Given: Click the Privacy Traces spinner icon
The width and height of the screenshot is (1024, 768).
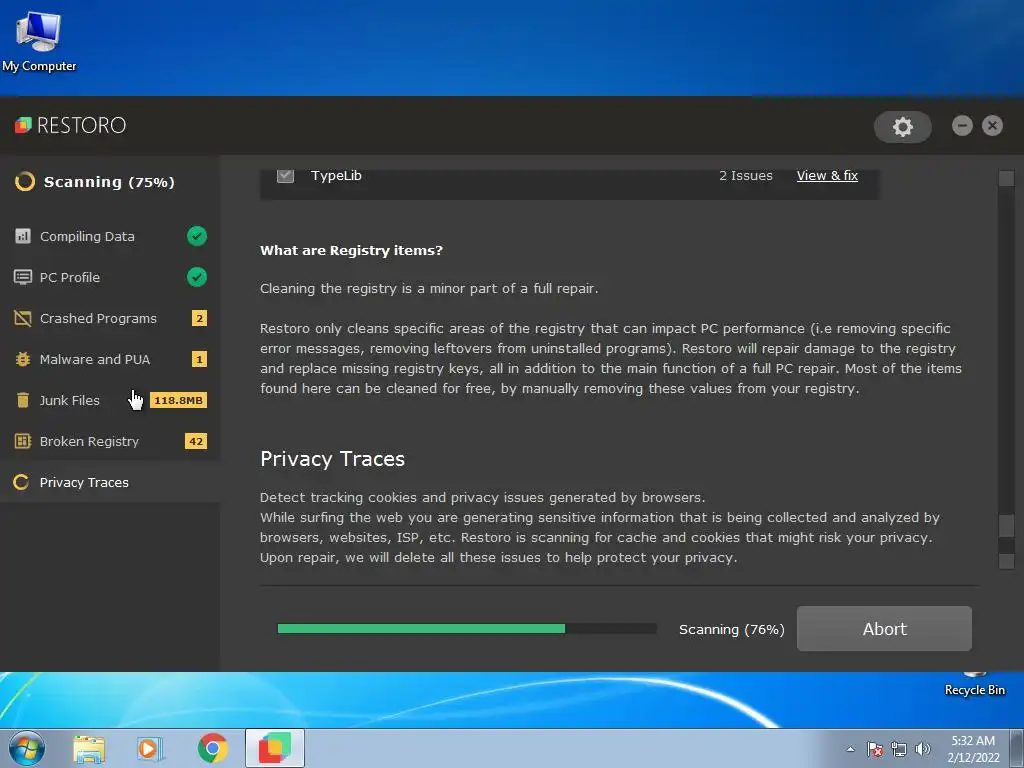Looking at the screenshot, I should coord(21,482).
